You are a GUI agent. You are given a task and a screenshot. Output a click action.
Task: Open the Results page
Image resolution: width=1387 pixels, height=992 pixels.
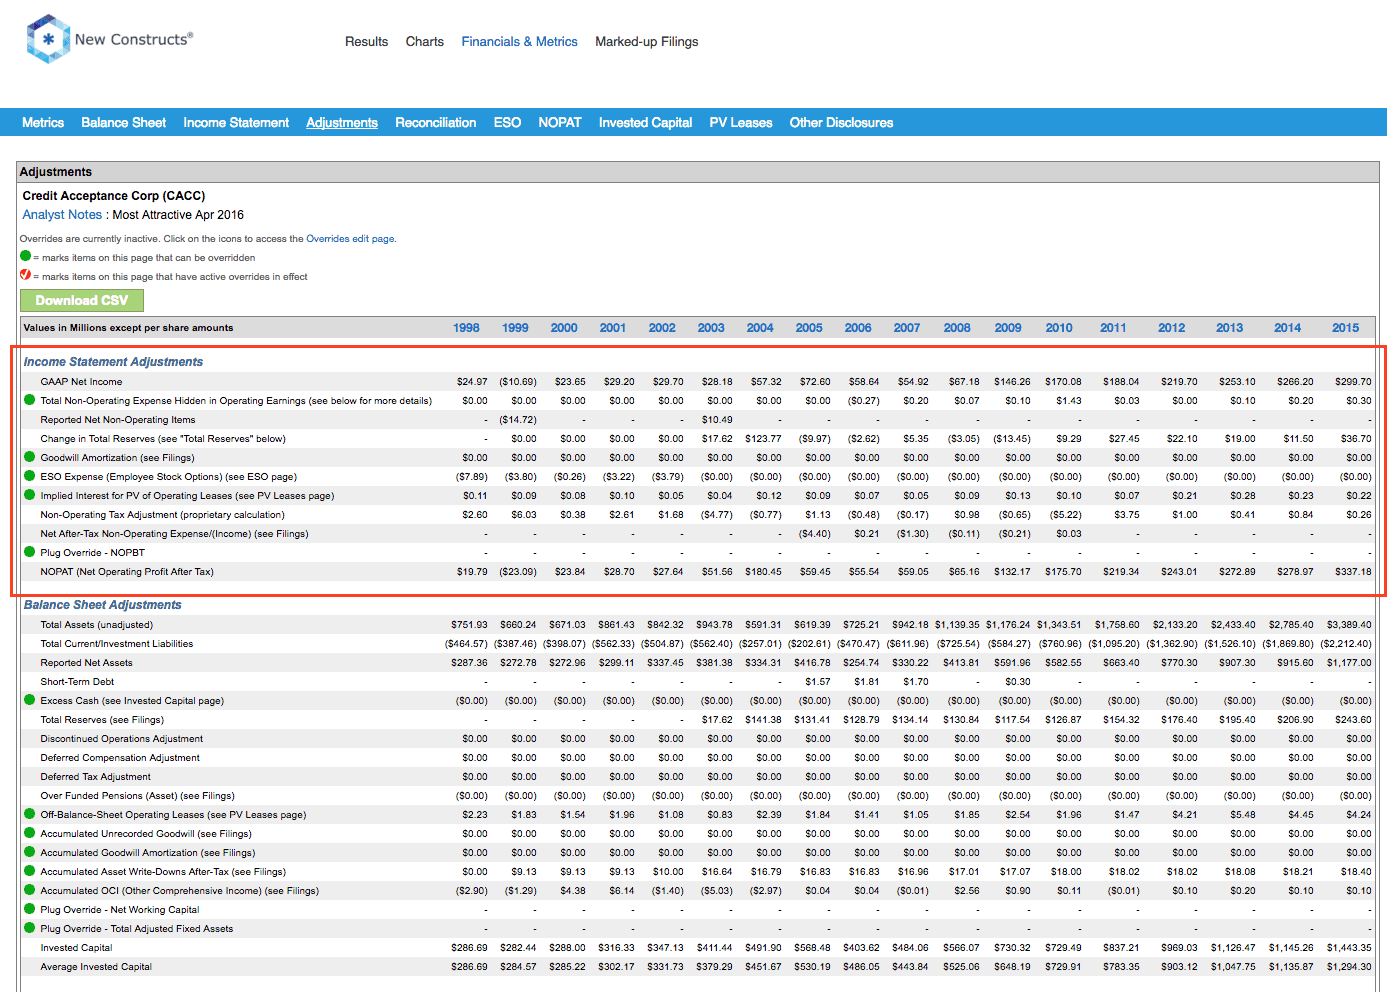click(366, 42)
